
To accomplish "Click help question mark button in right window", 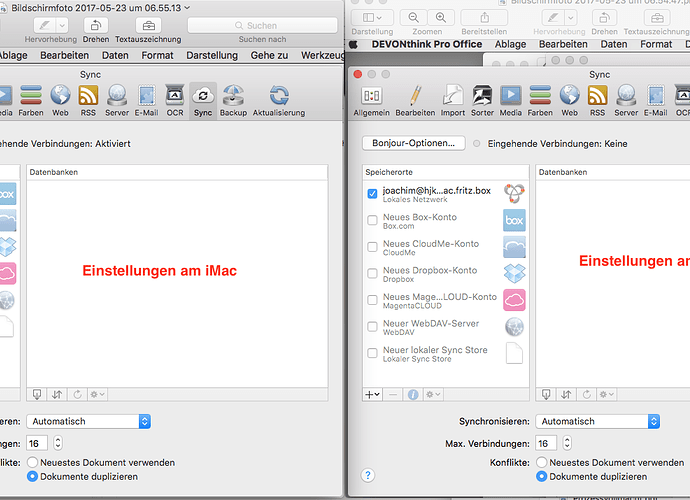I will click(368, 475).
